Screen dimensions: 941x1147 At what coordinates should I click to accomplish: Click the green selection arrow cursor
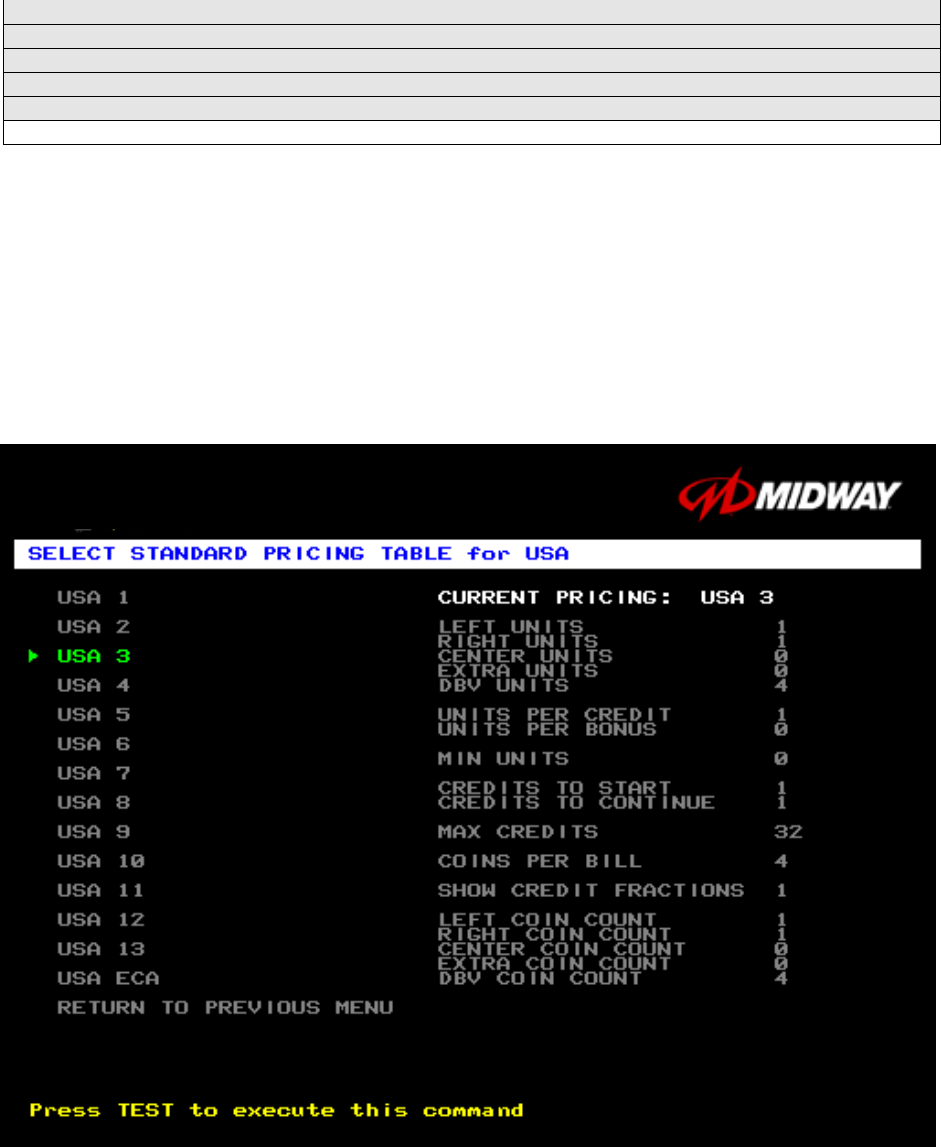33,656
